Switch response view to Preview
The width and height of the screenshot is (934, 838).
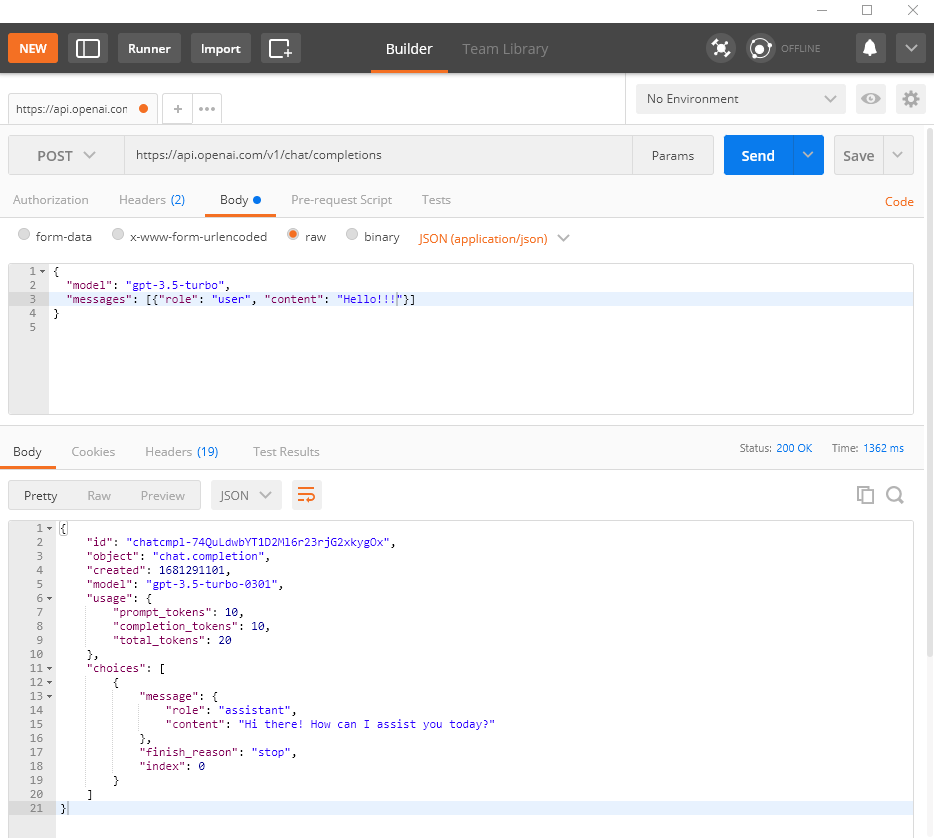click(x=163, y=496)
